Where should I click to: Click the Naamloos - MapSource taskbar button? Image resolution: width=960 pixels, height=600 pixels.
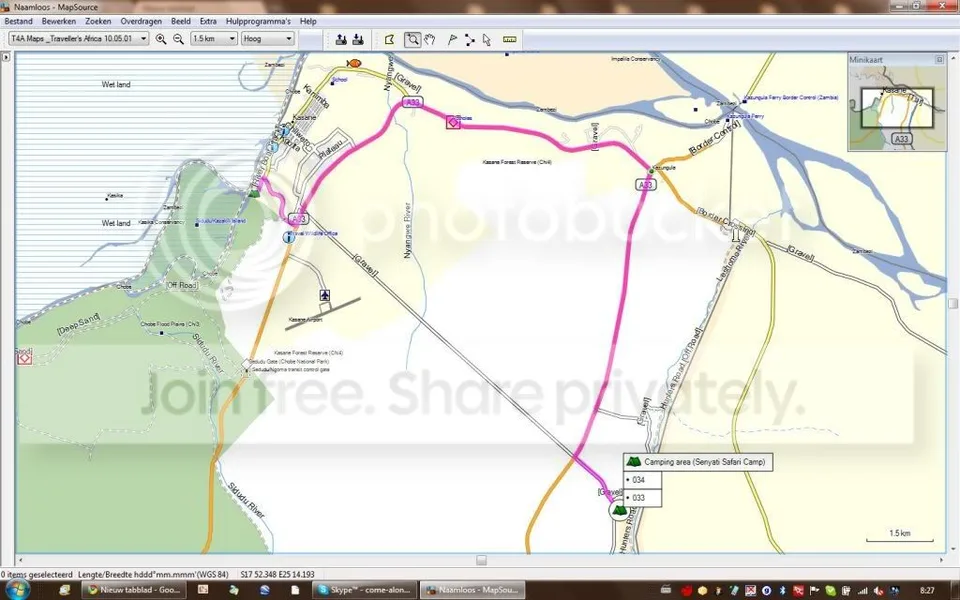[473, 590]
